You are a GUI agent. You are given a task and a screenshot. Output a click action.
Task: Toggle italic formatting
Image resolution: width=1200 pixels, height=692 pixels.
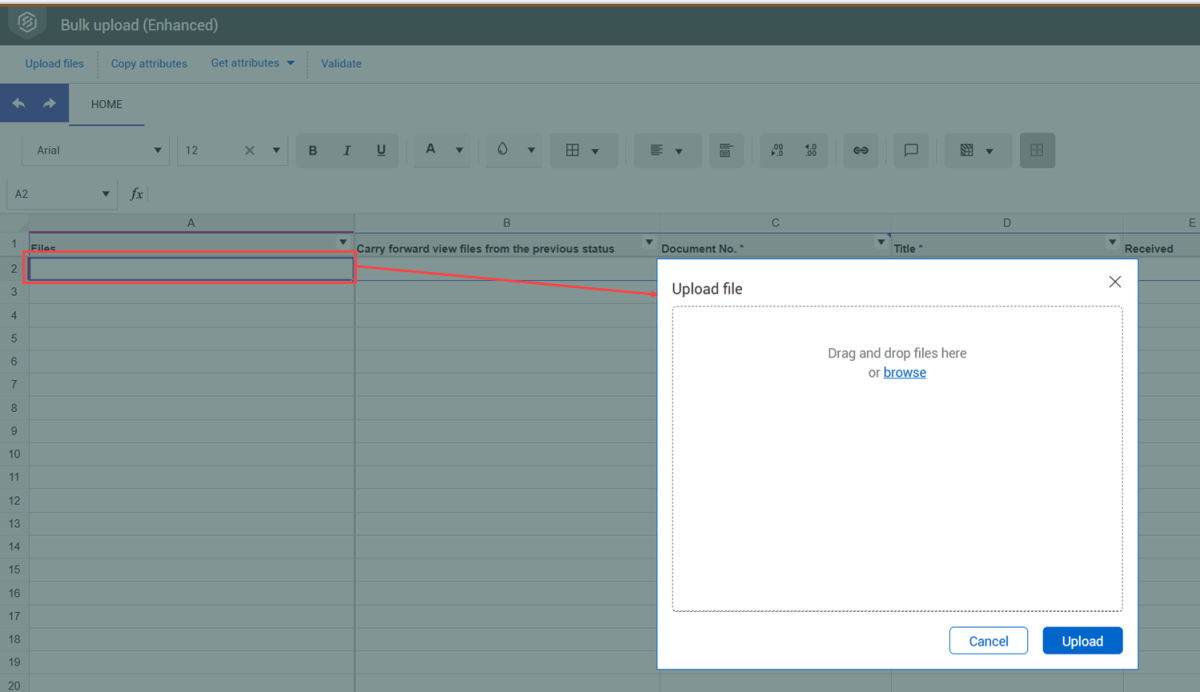point(347,151)
